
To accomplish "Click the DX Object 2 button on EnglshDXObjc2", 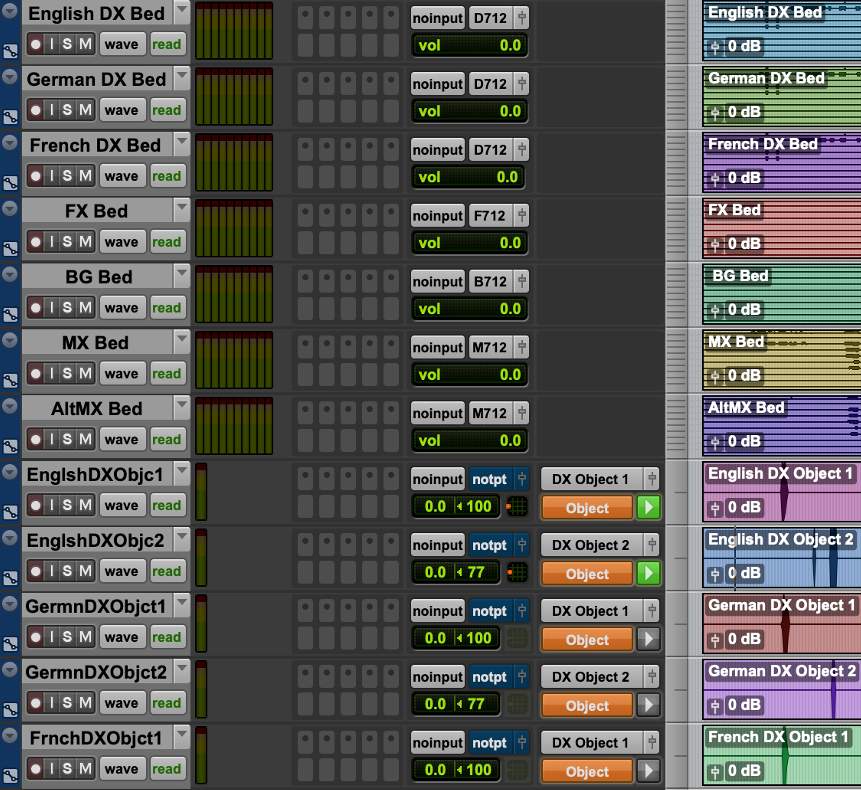I will (x=591, y=545).
